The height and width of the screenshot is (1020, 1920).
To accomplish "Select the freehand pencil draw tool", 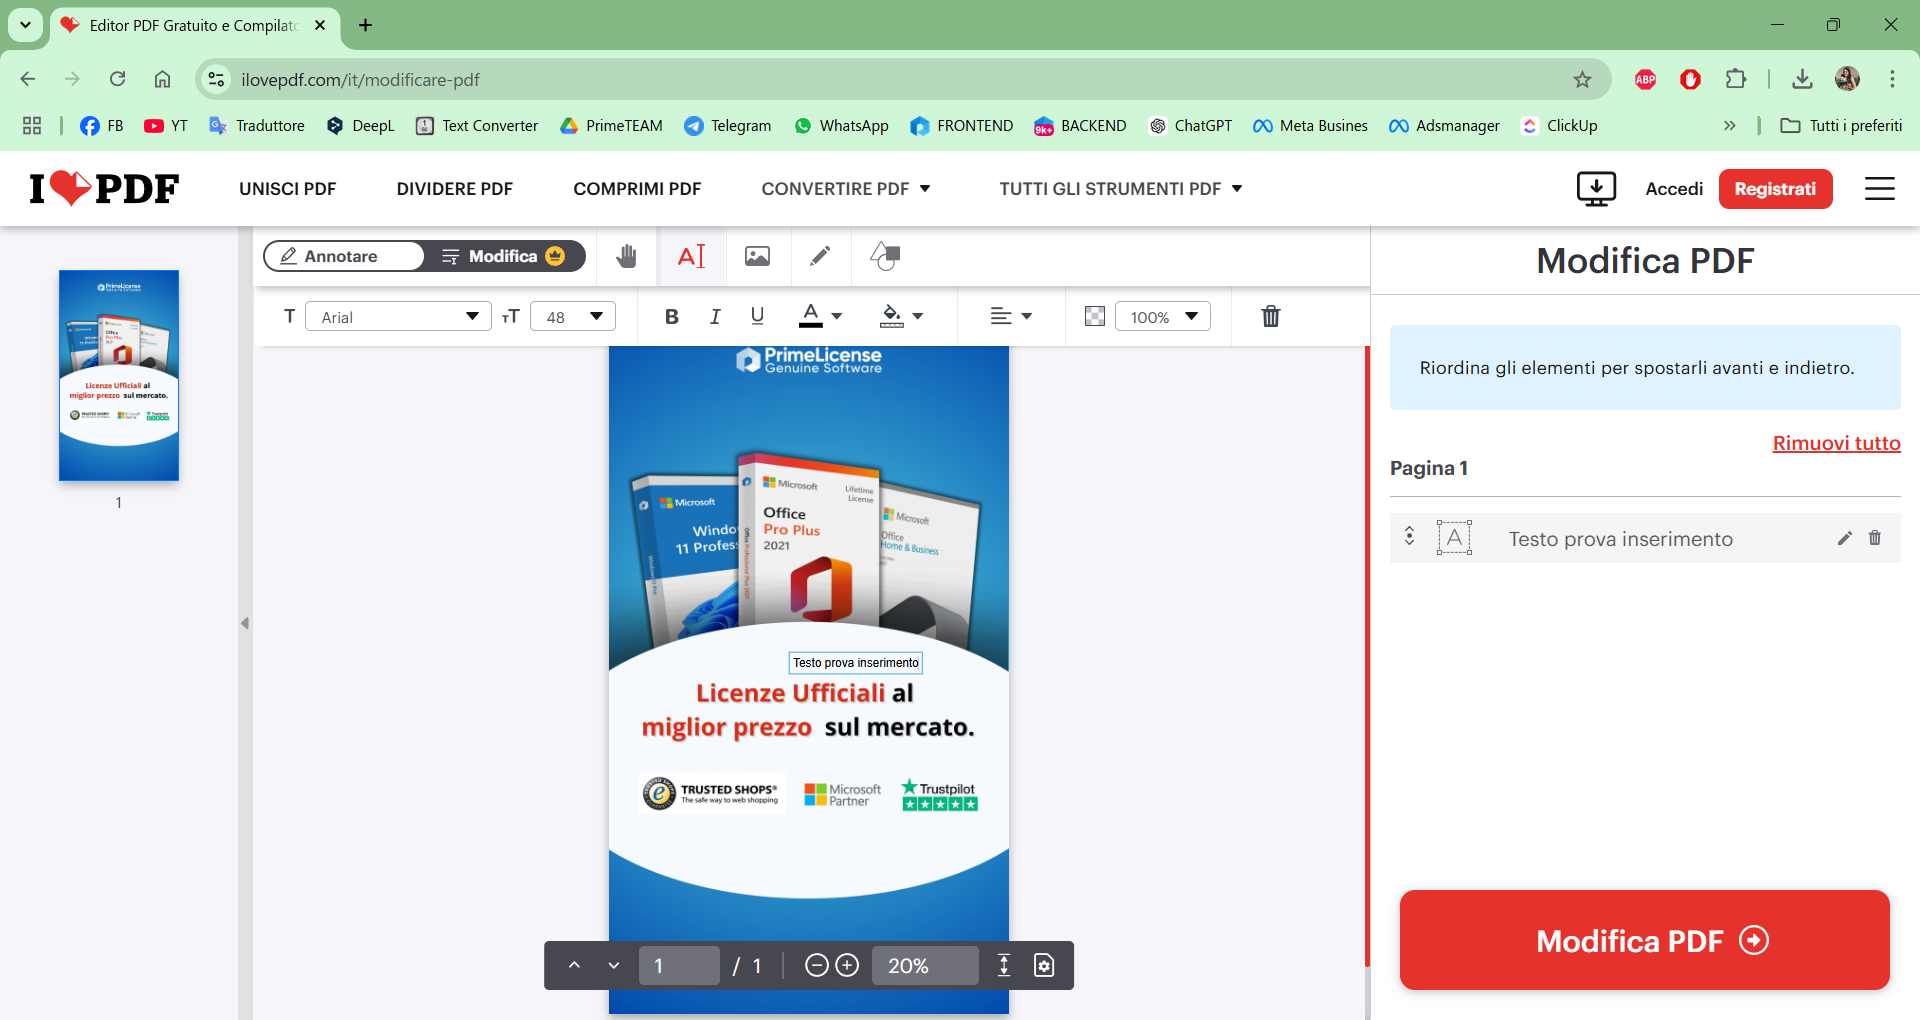I will (820, 256).
